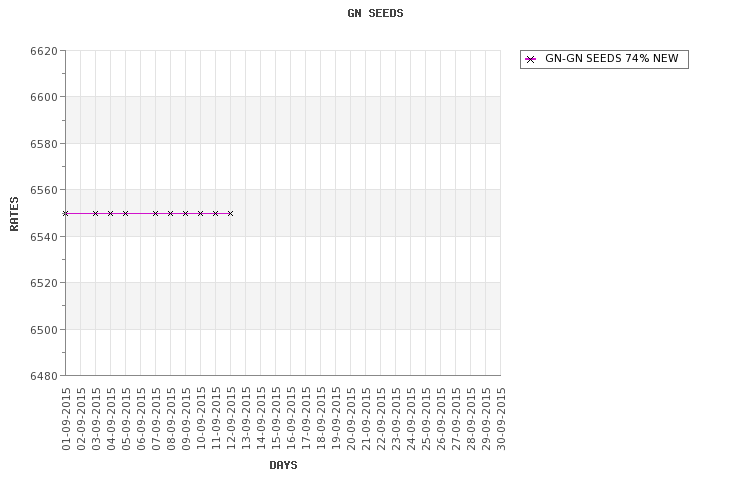Click the GN SEEDS chart title
The width and height of the screenshot is (750, 500).
click(x=375, y=13)
